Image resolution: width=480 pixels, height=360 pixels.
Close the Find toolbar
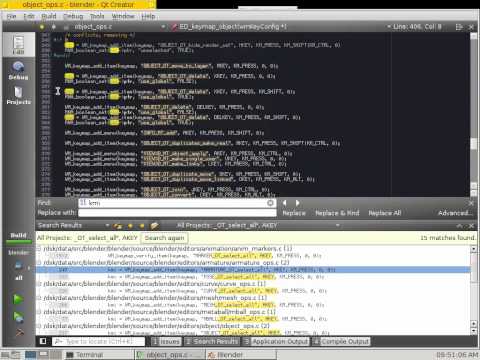tap(471, 203)
